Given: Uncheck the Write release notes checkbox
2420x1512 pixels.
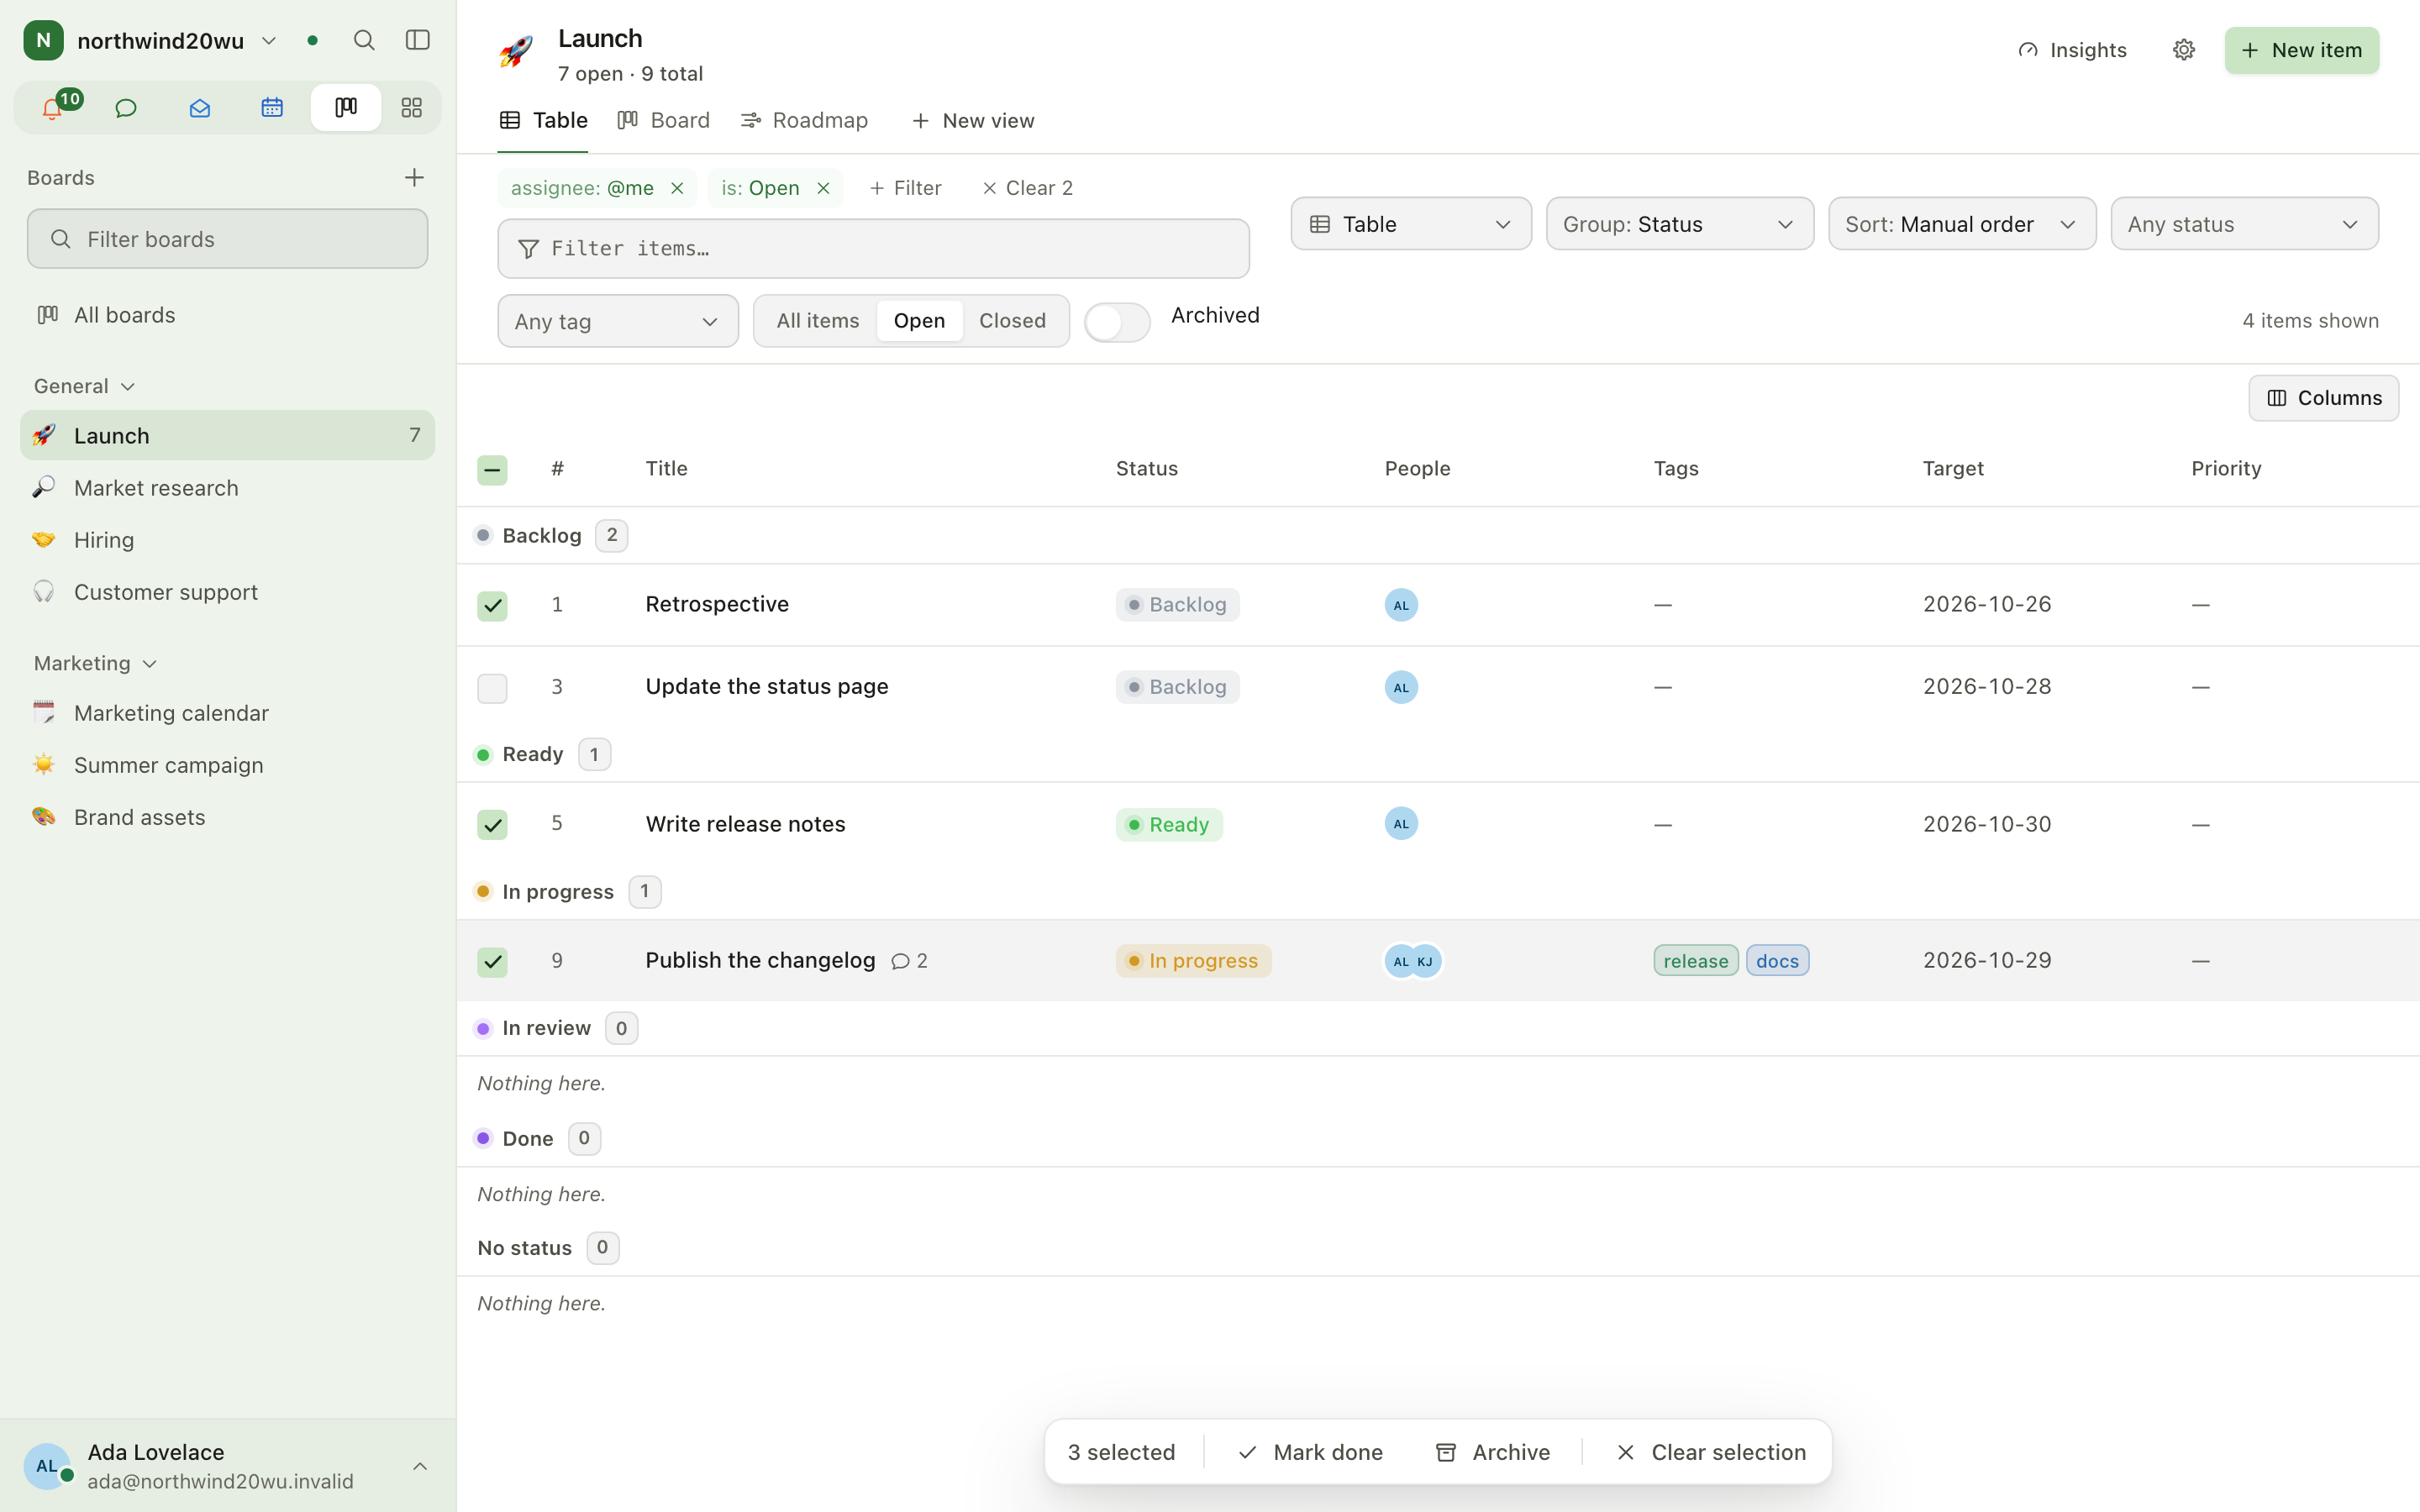Looking at the screenshot, I should click(492, 825).
